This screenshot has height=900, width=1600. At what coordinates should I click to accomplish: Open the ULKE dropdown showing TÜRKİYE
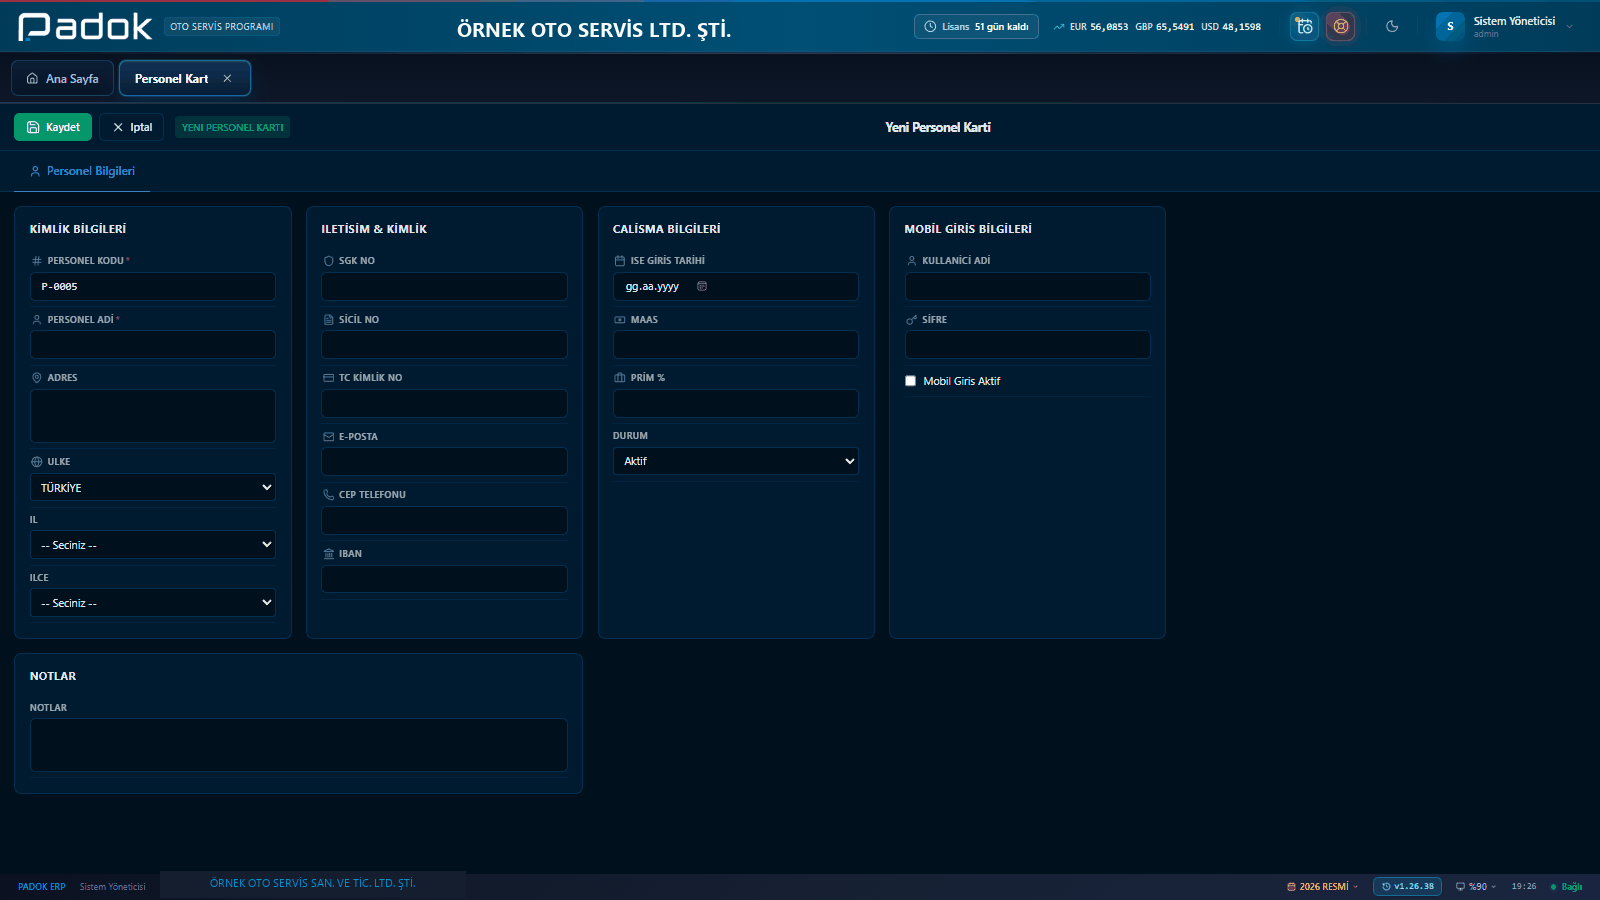[x=153, y=487]
